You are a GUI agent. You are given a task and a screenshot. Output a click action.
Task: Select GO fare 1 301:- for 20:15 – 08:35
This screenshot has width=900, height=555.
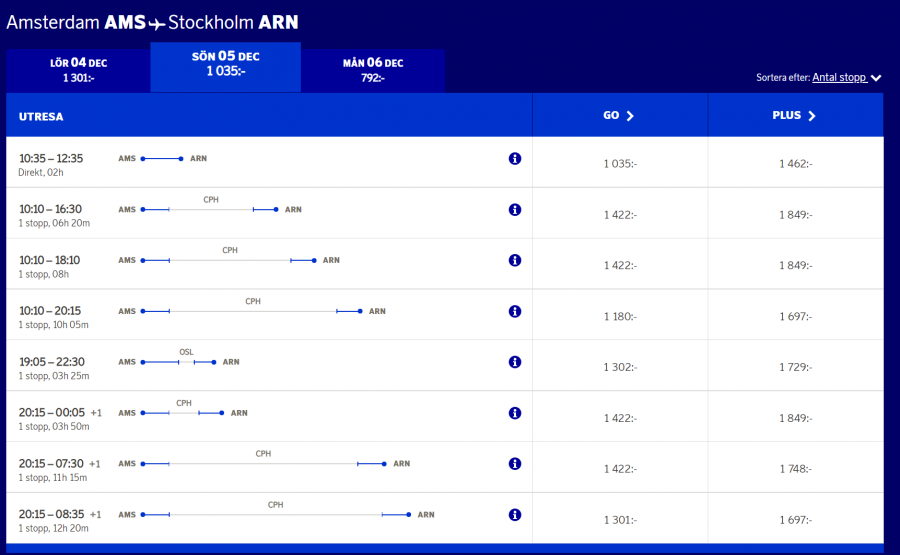pyautogui.click(x=620, y=519)
